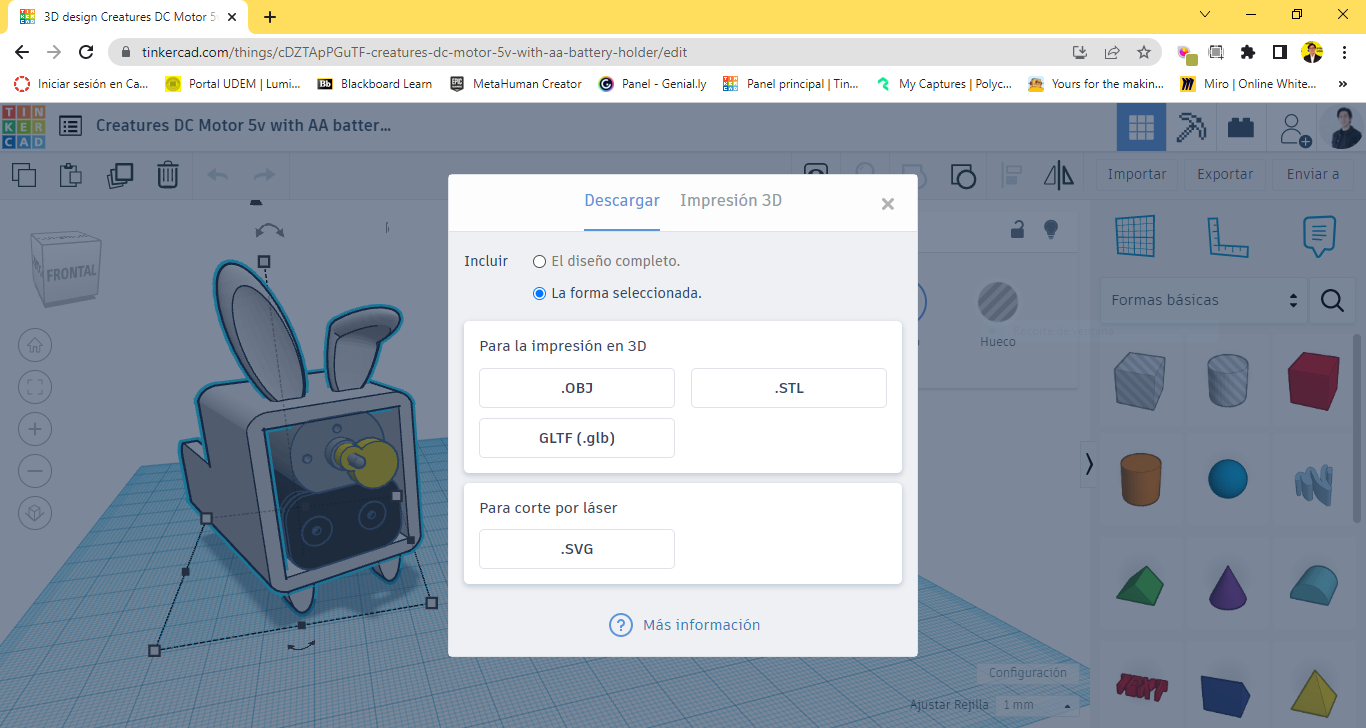The width and height of the screenshot is (1366, 728).
Task: Toggle perspective view cube icon
Action: (35, 513)
